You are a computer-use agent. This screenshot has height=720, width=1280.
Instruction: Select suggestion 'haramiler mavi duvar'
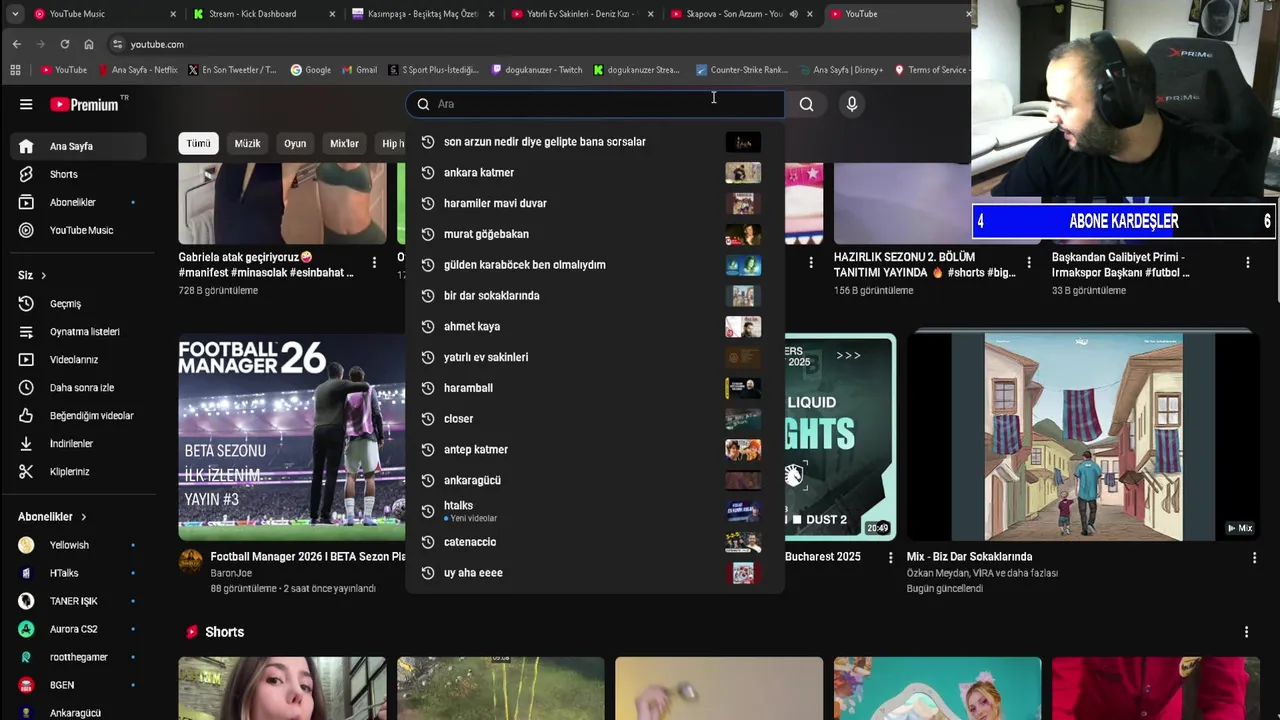[595, 203]
